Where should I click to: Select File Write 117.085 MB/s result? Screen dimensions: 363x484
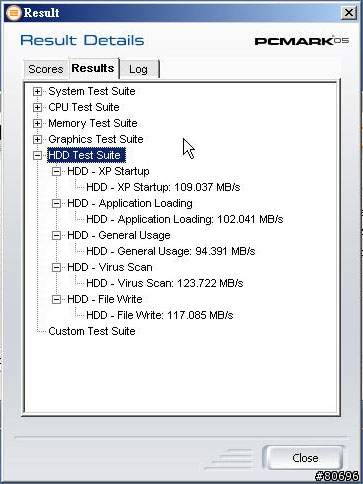point(160,315)
